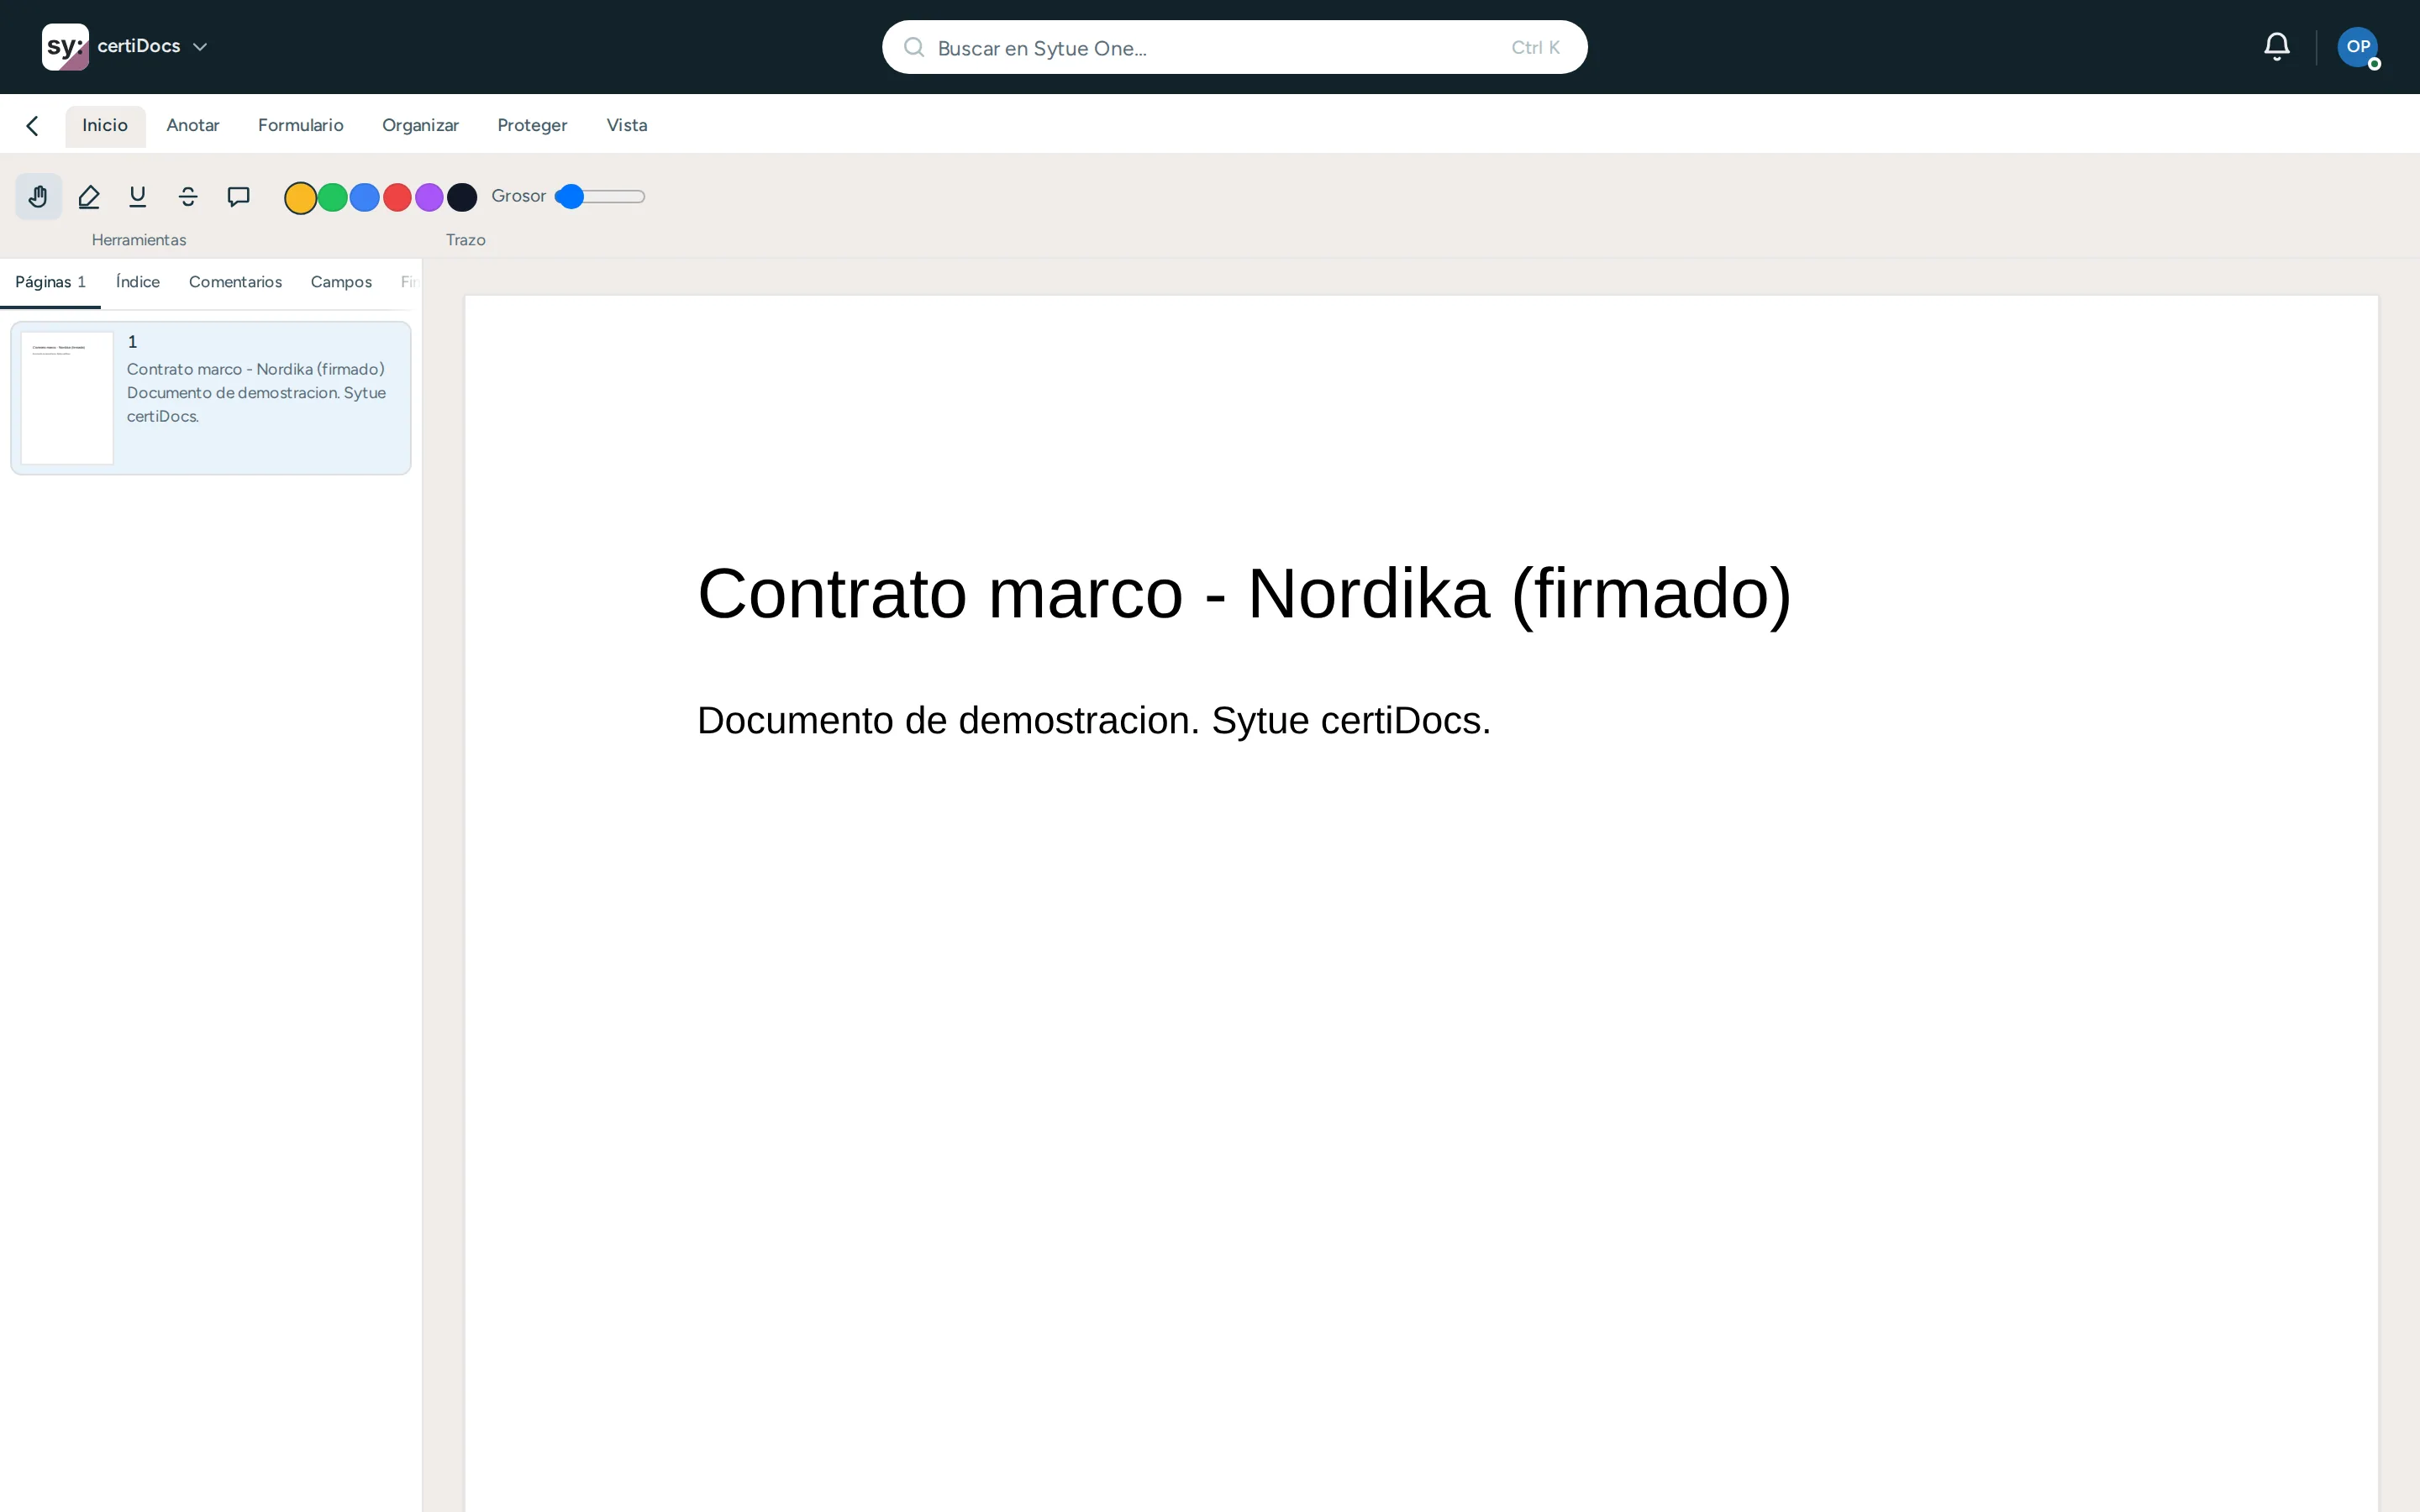Click the search magnifier icon
2420x1512 pixels.
click(x=913, y=47)
